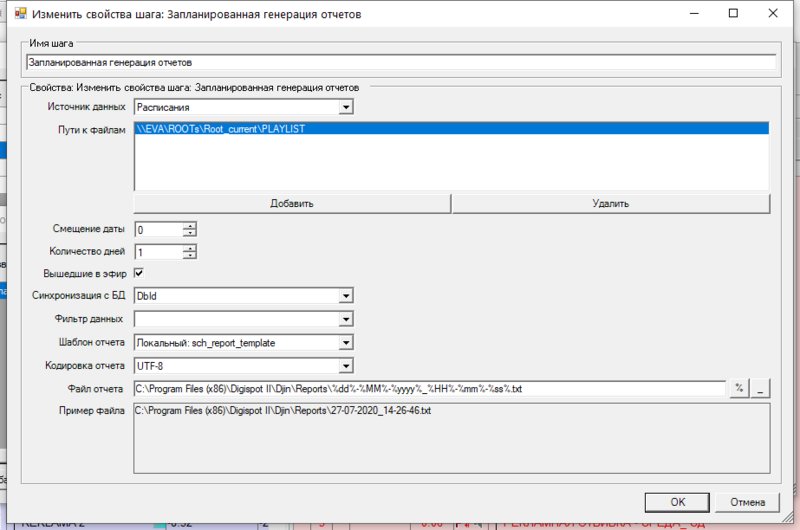Decrease Количество дней with the down arrow
Viewport: 800px width, 530px height.
(x=190, y=256)
